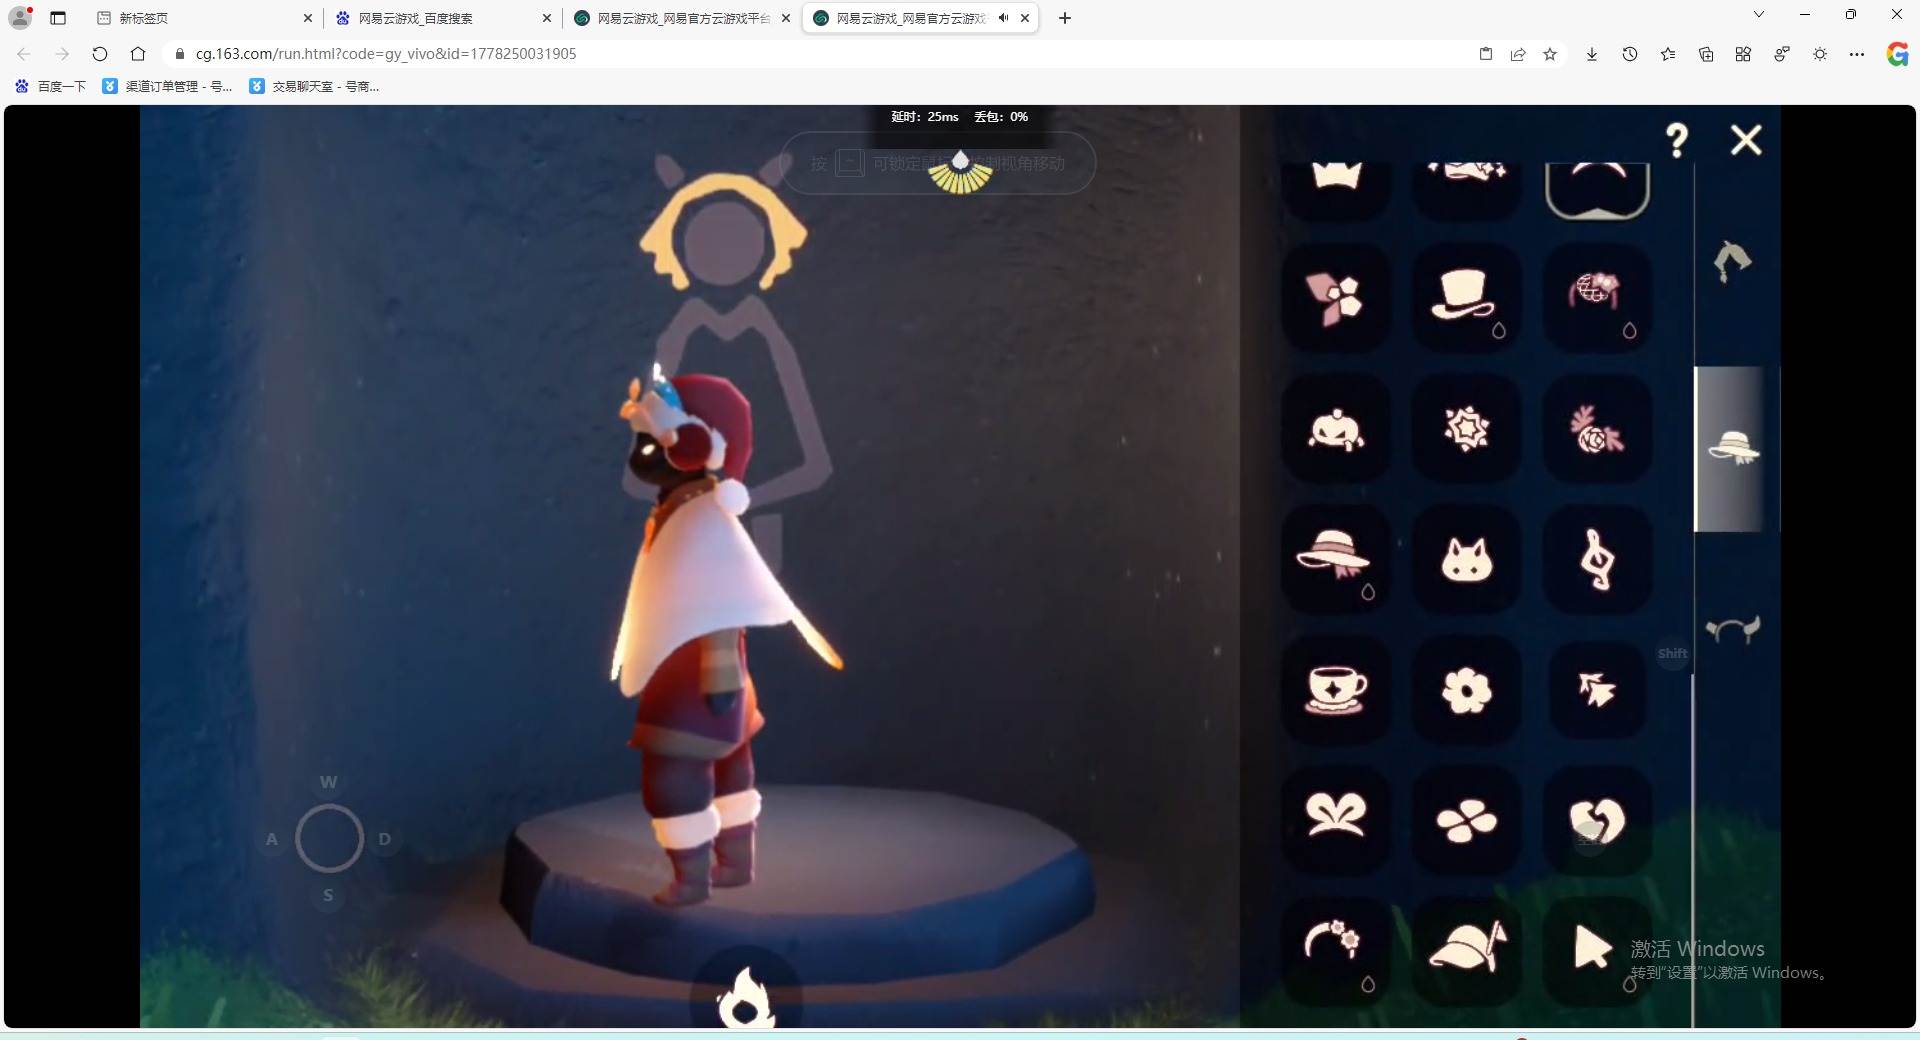Refresh the current page
Screen dimensions: 1920x1040
(x=100, y=54)
